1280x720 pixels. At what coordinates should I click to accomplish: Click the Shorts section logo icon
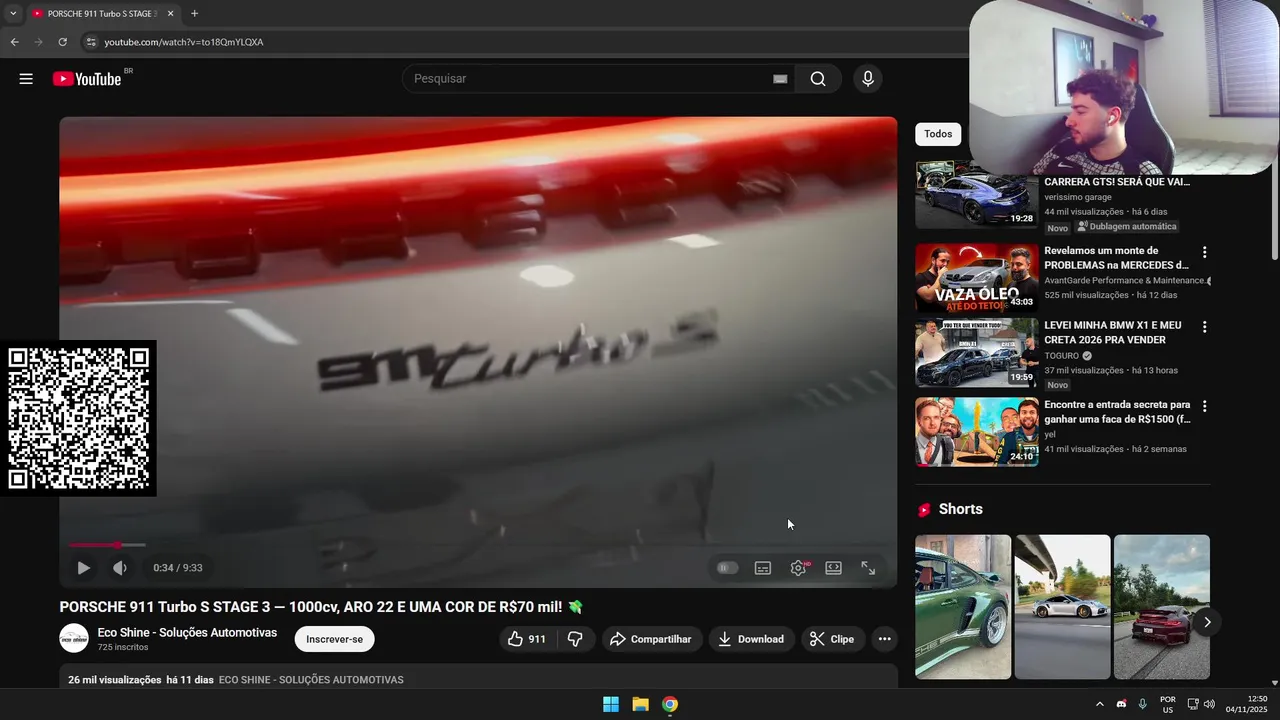(x=924, y=510)
